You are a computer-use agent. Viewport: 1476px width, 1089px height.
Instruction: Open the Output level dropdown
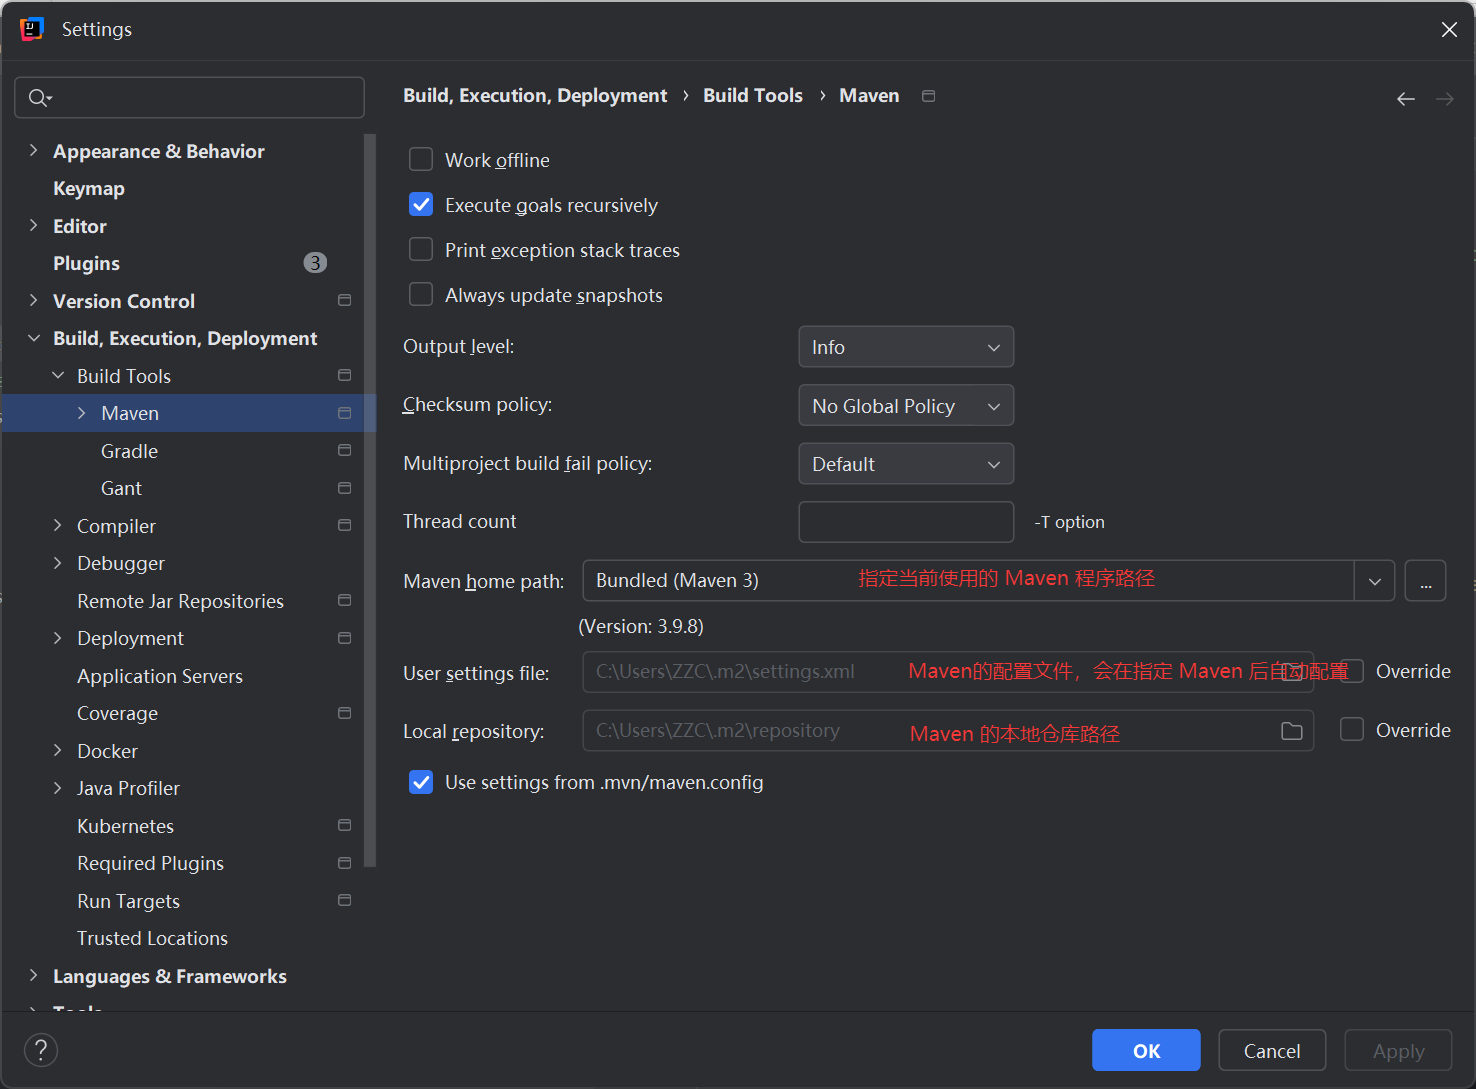[906, 347]
